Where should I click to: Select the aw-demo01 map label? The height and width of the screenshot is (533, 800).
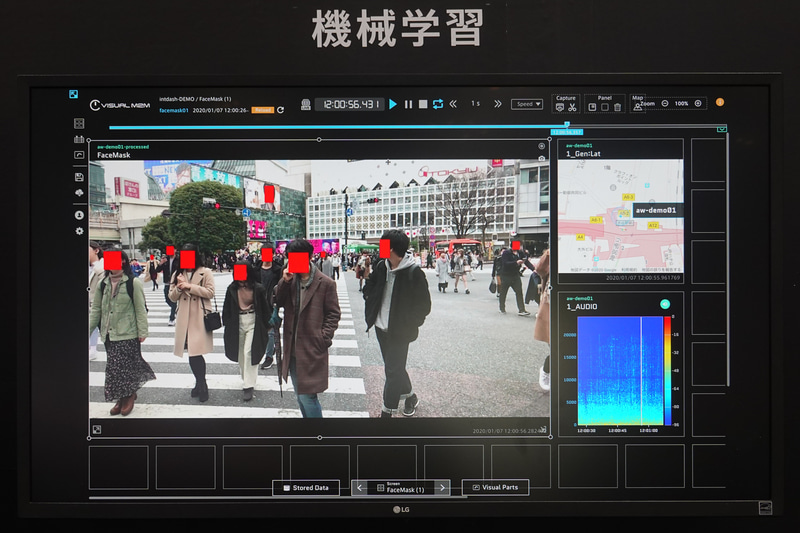coord(656,210)
